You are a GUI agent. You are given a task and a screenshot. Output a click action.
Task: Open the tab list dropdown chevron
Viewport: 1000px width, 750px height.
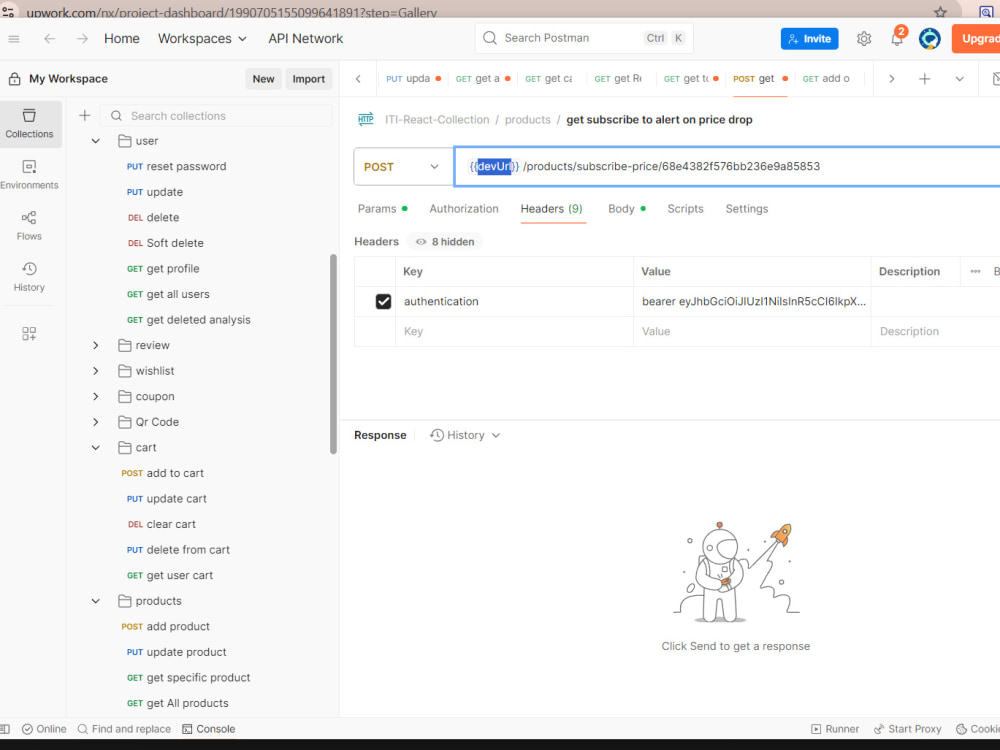click(x=959, y=78)
